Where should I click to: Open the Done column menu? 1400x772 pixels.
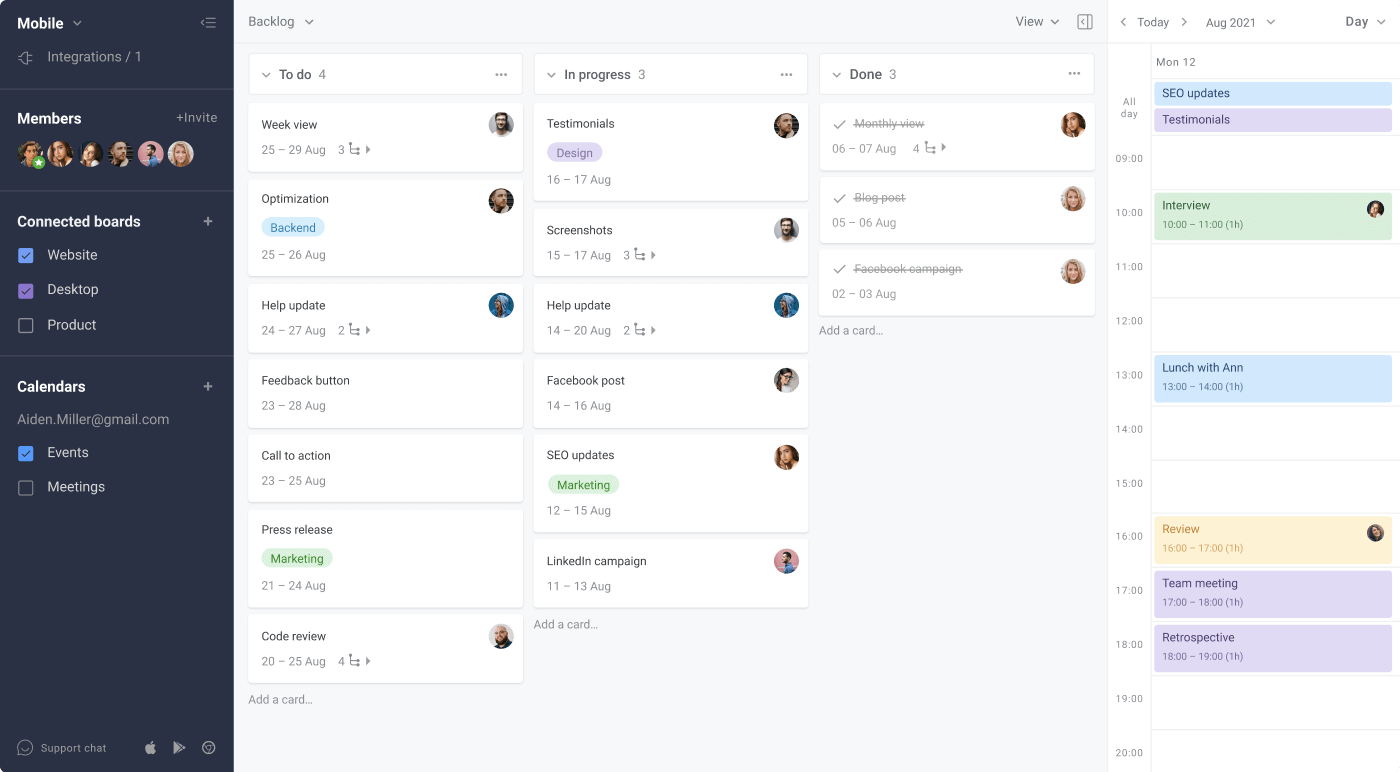click(x=1073, y=73)
